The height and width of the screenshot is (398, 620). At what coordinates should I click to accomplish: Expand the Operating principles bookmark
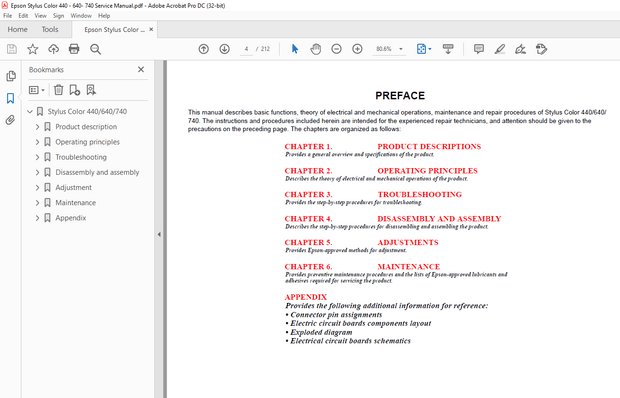(x=37, y=142)
